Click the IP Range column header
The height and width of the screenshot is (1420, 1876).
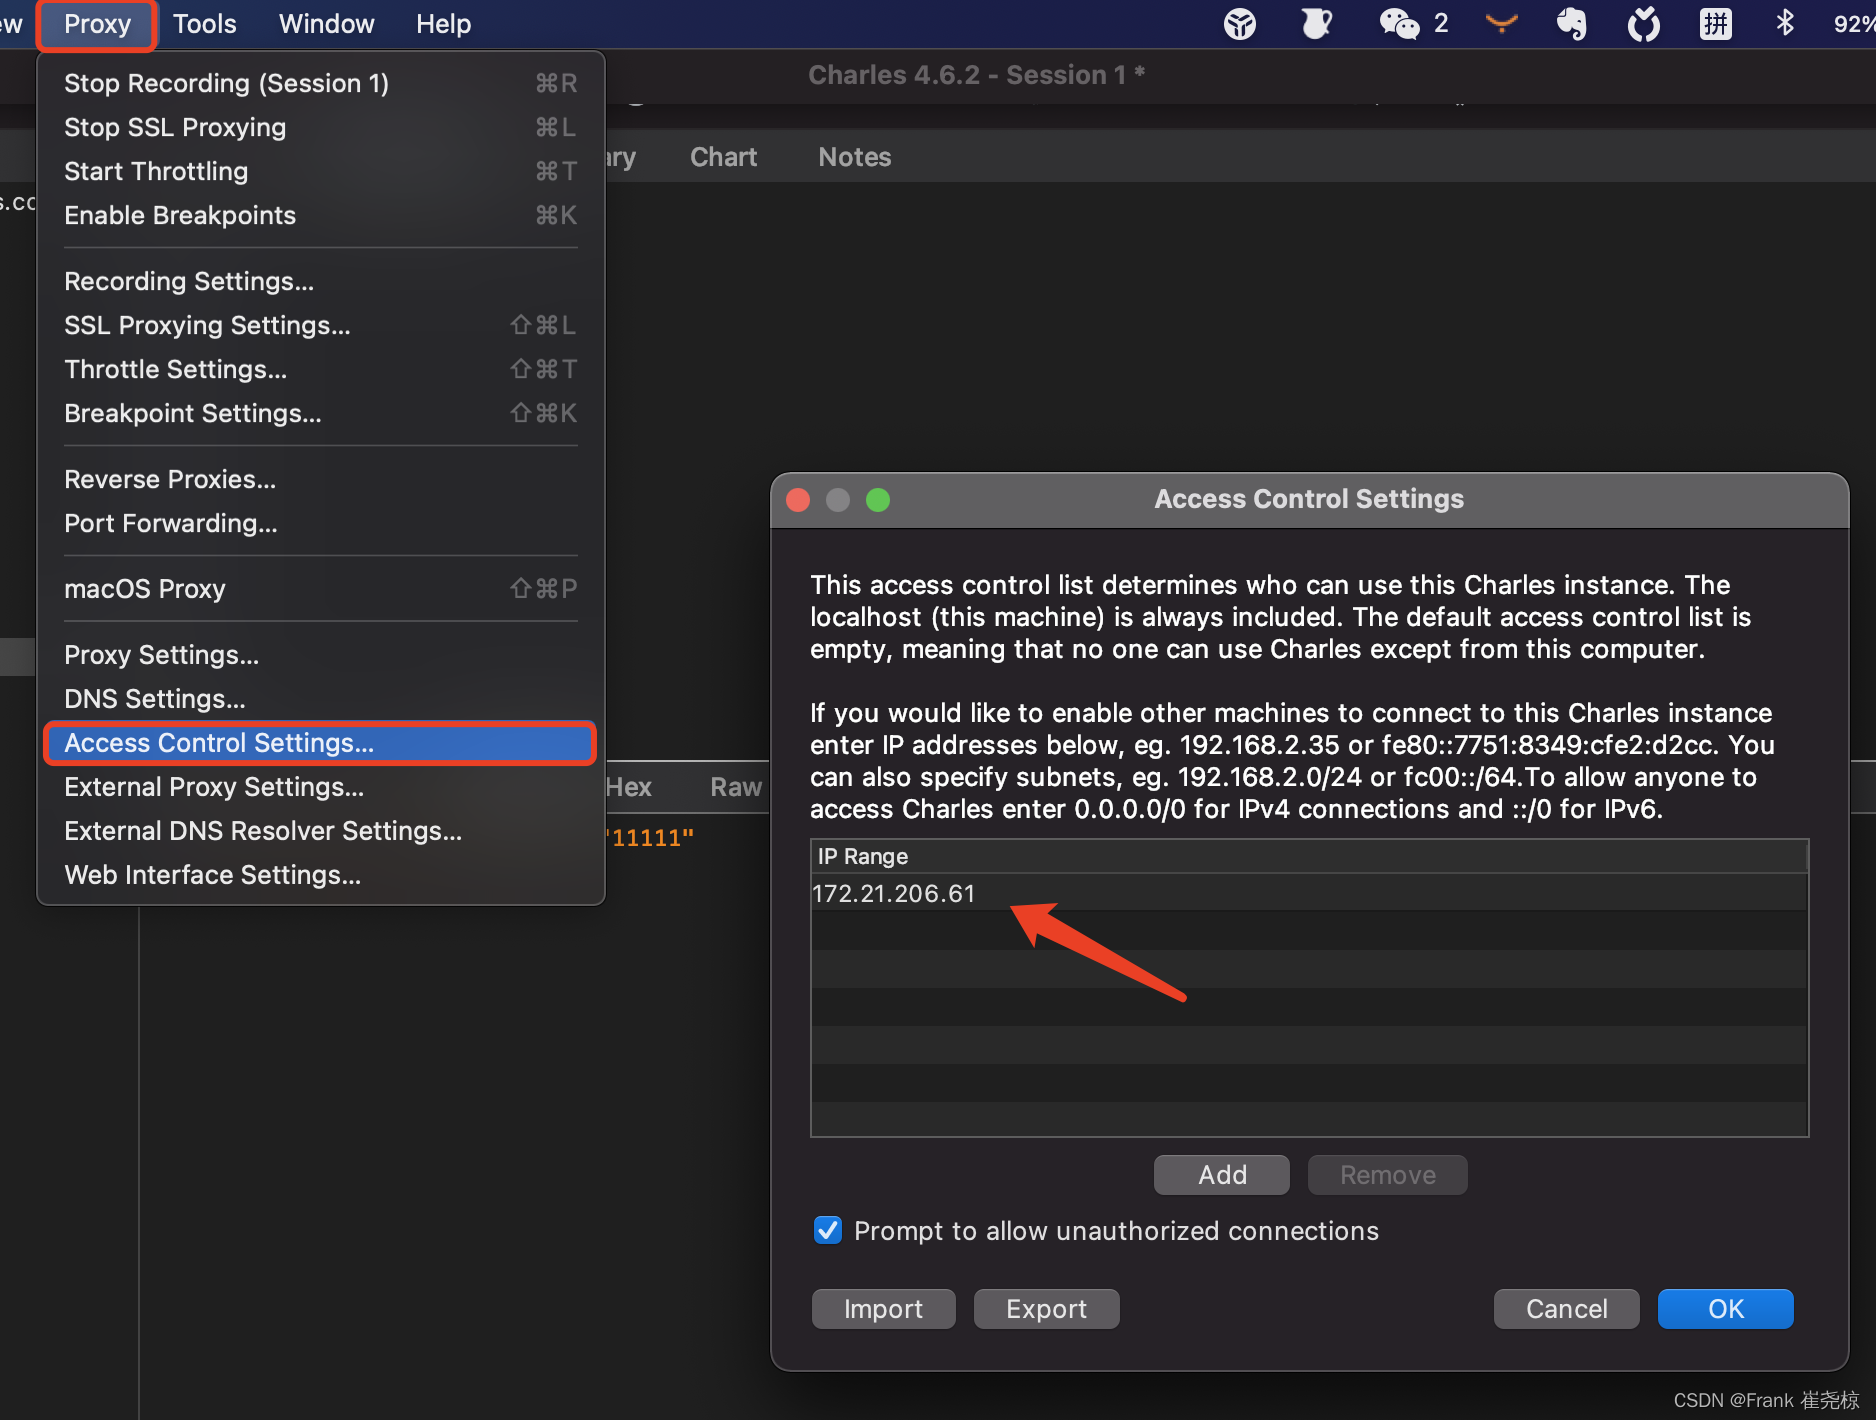(1309, 856)
